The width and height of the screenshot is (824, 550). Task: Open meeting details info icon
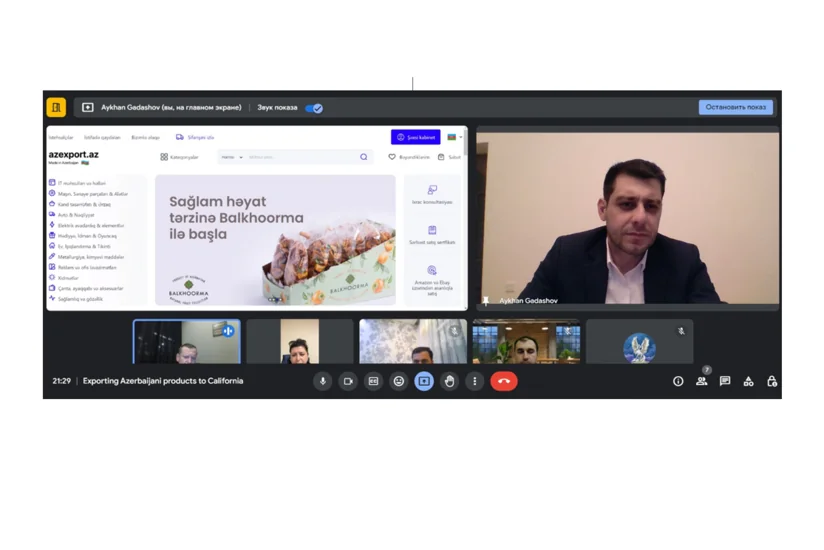click(678, 381)
